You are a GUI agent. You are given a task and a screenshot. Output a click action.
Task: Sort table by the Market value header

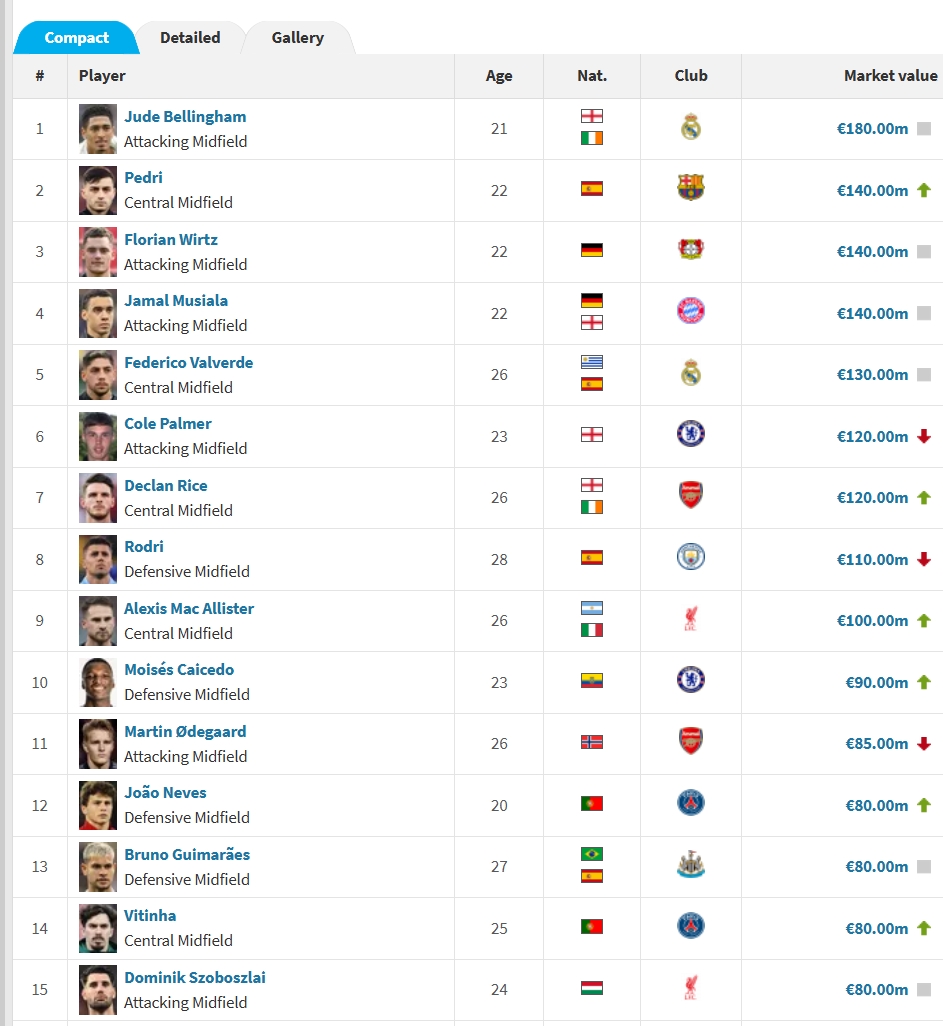[890, 76]
